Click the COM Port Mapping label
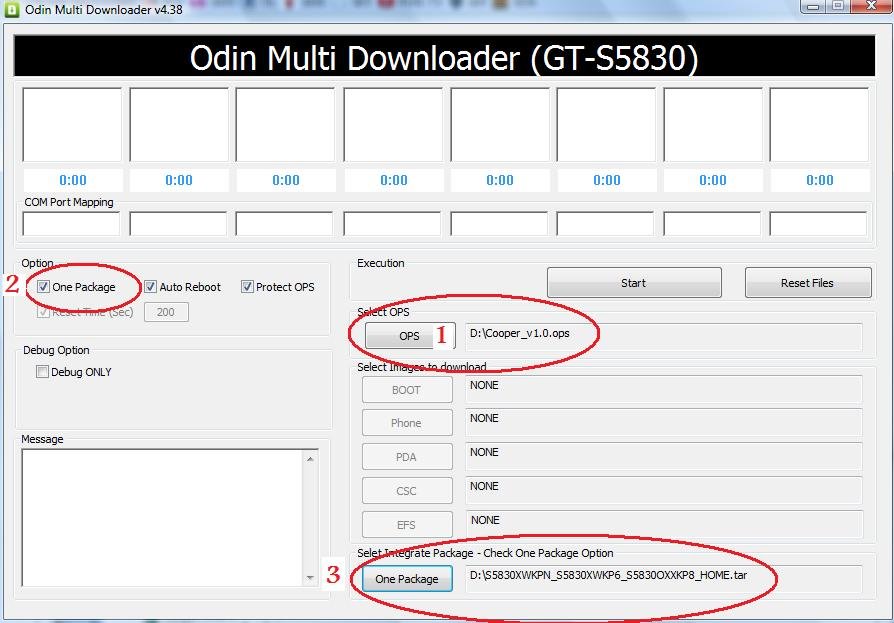894x623 pixels. tap(69, 202)
